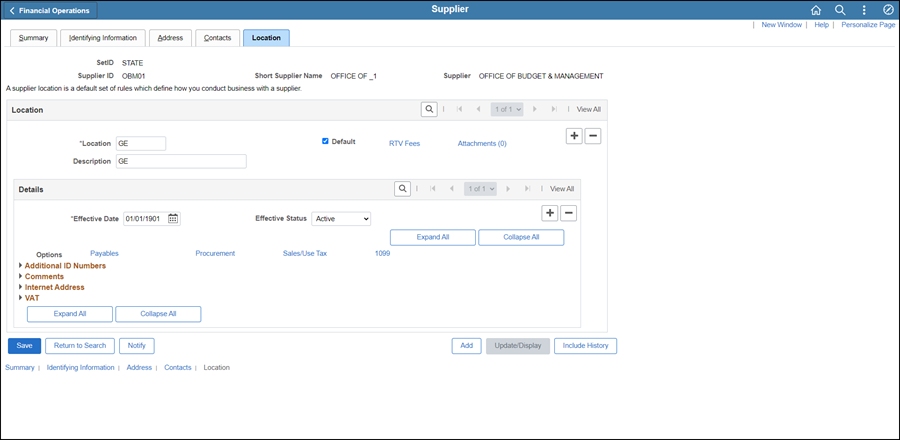The width and height of the screenshot is (900, 440).
Task: Open the header search magnifier icon
Action: click(840, 10)
